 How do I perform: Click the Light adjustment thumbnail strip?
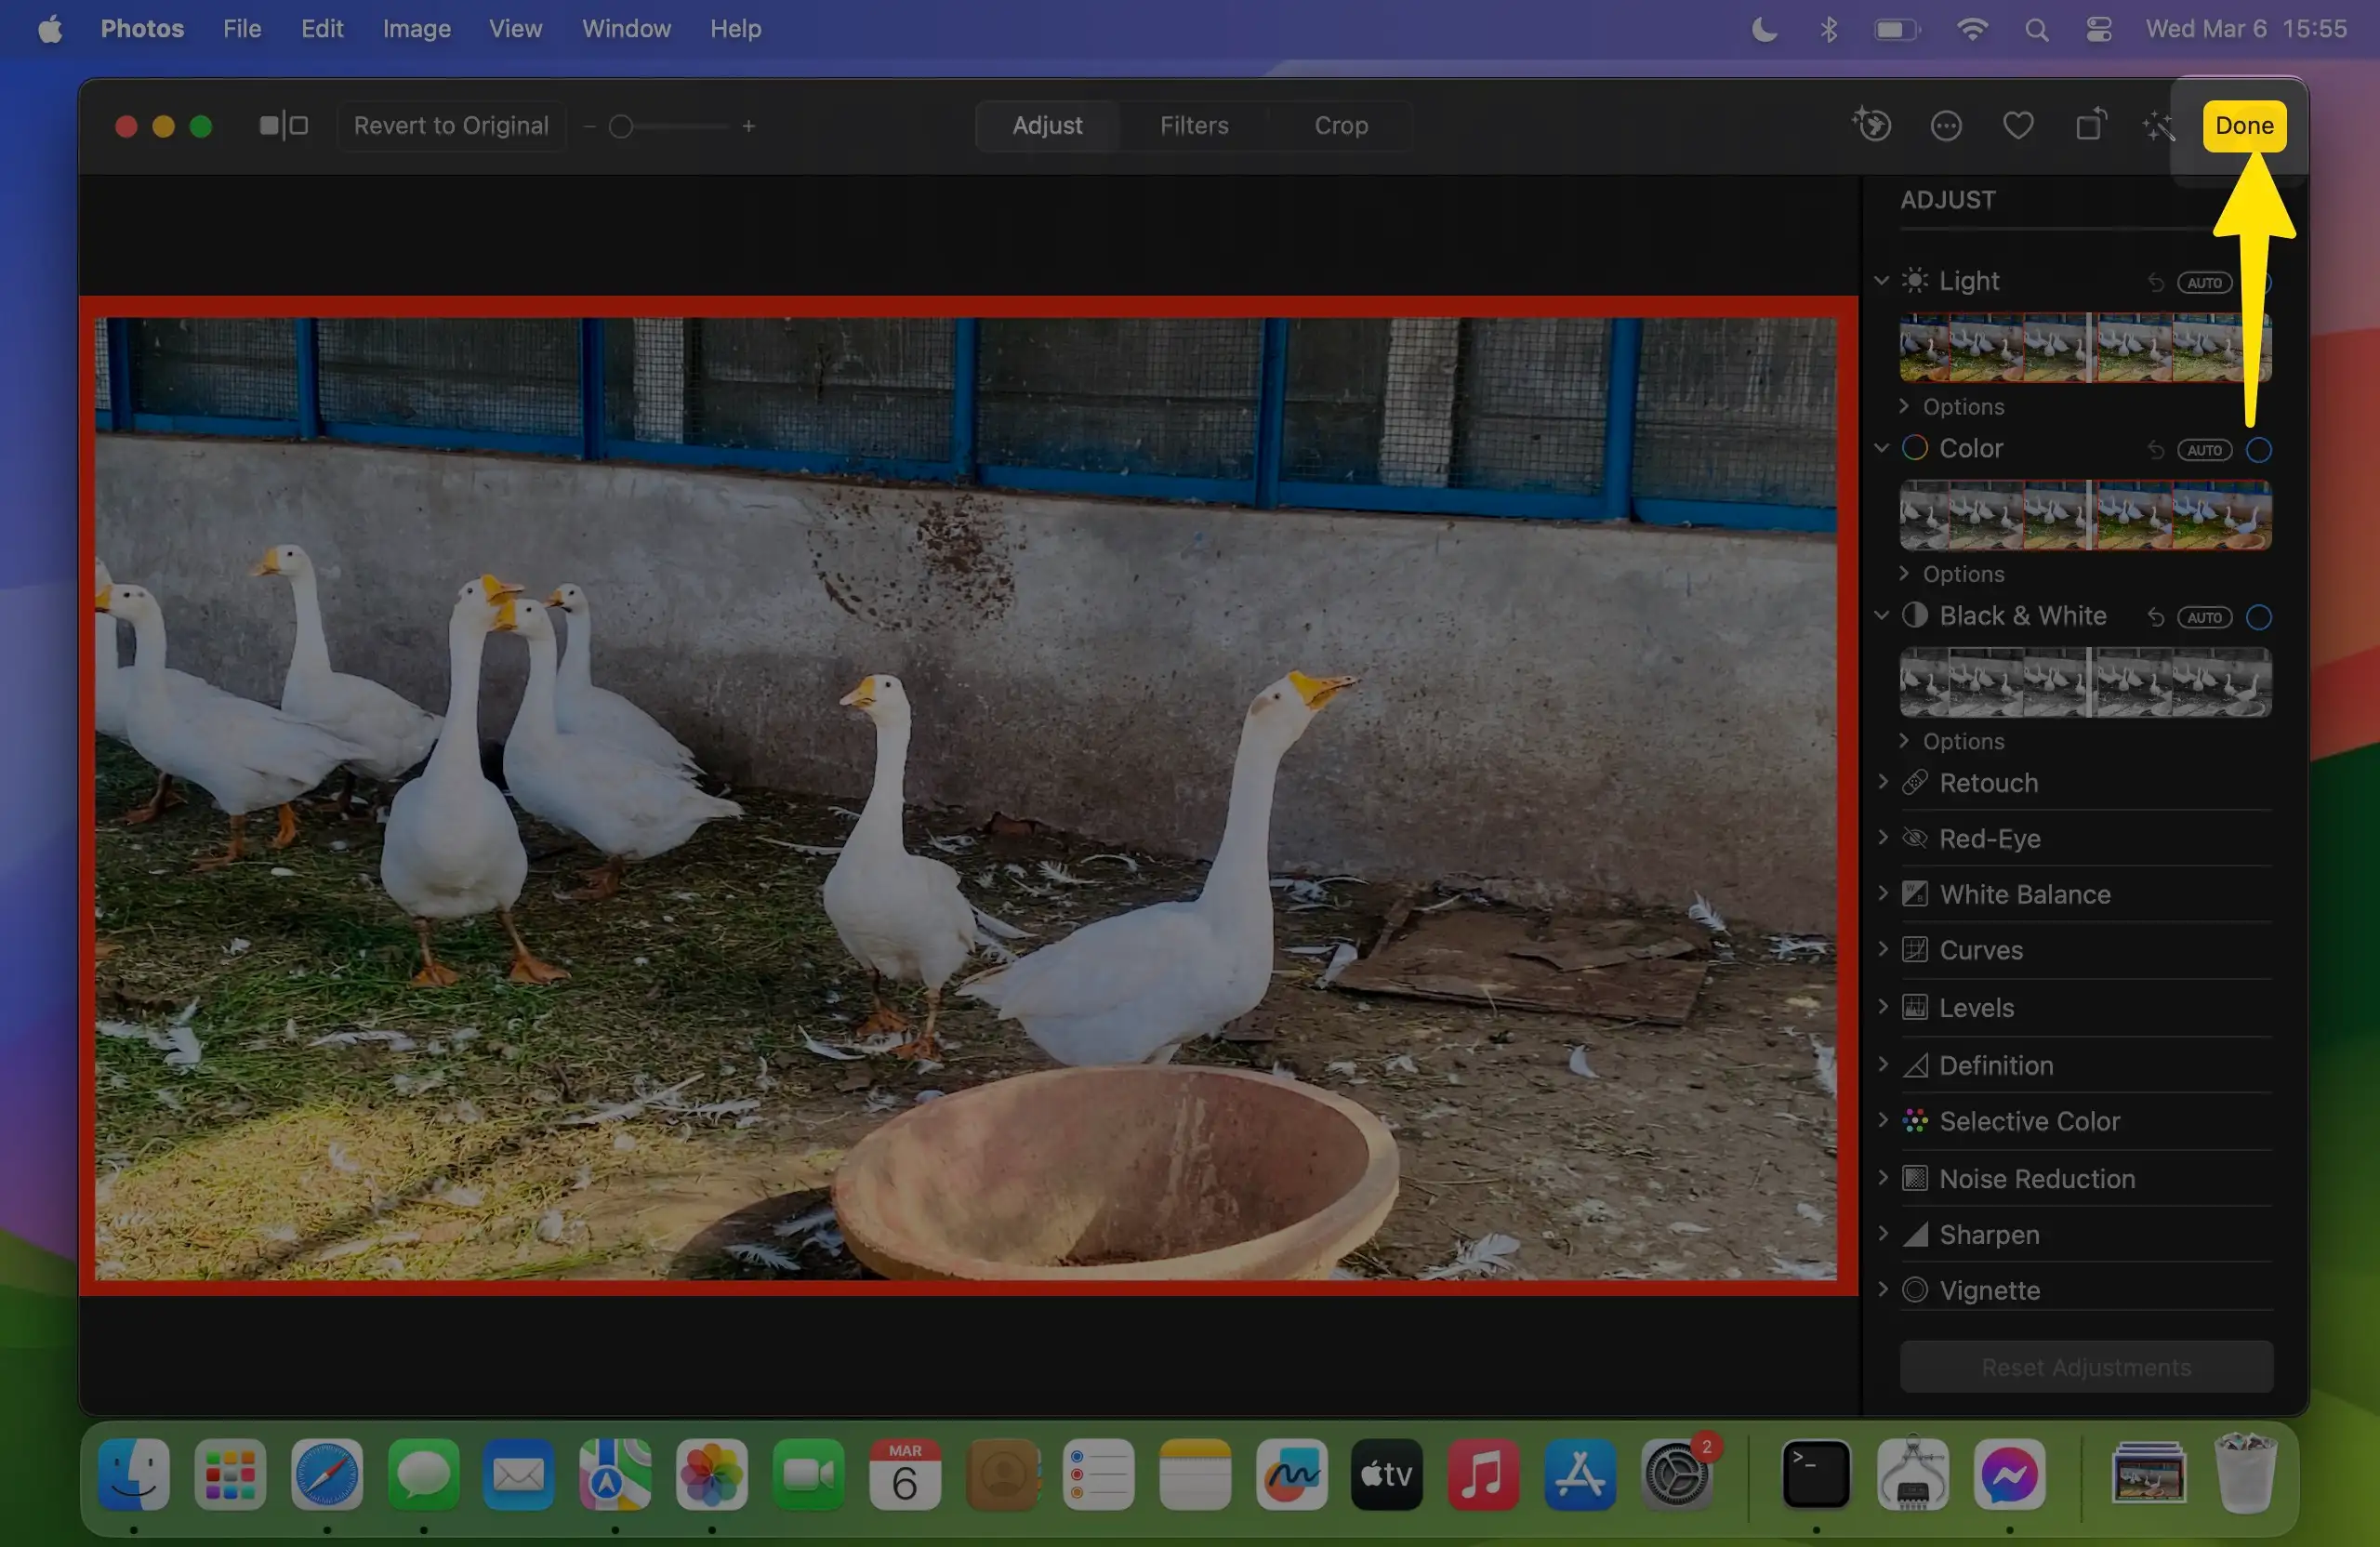click(2084, 348)
